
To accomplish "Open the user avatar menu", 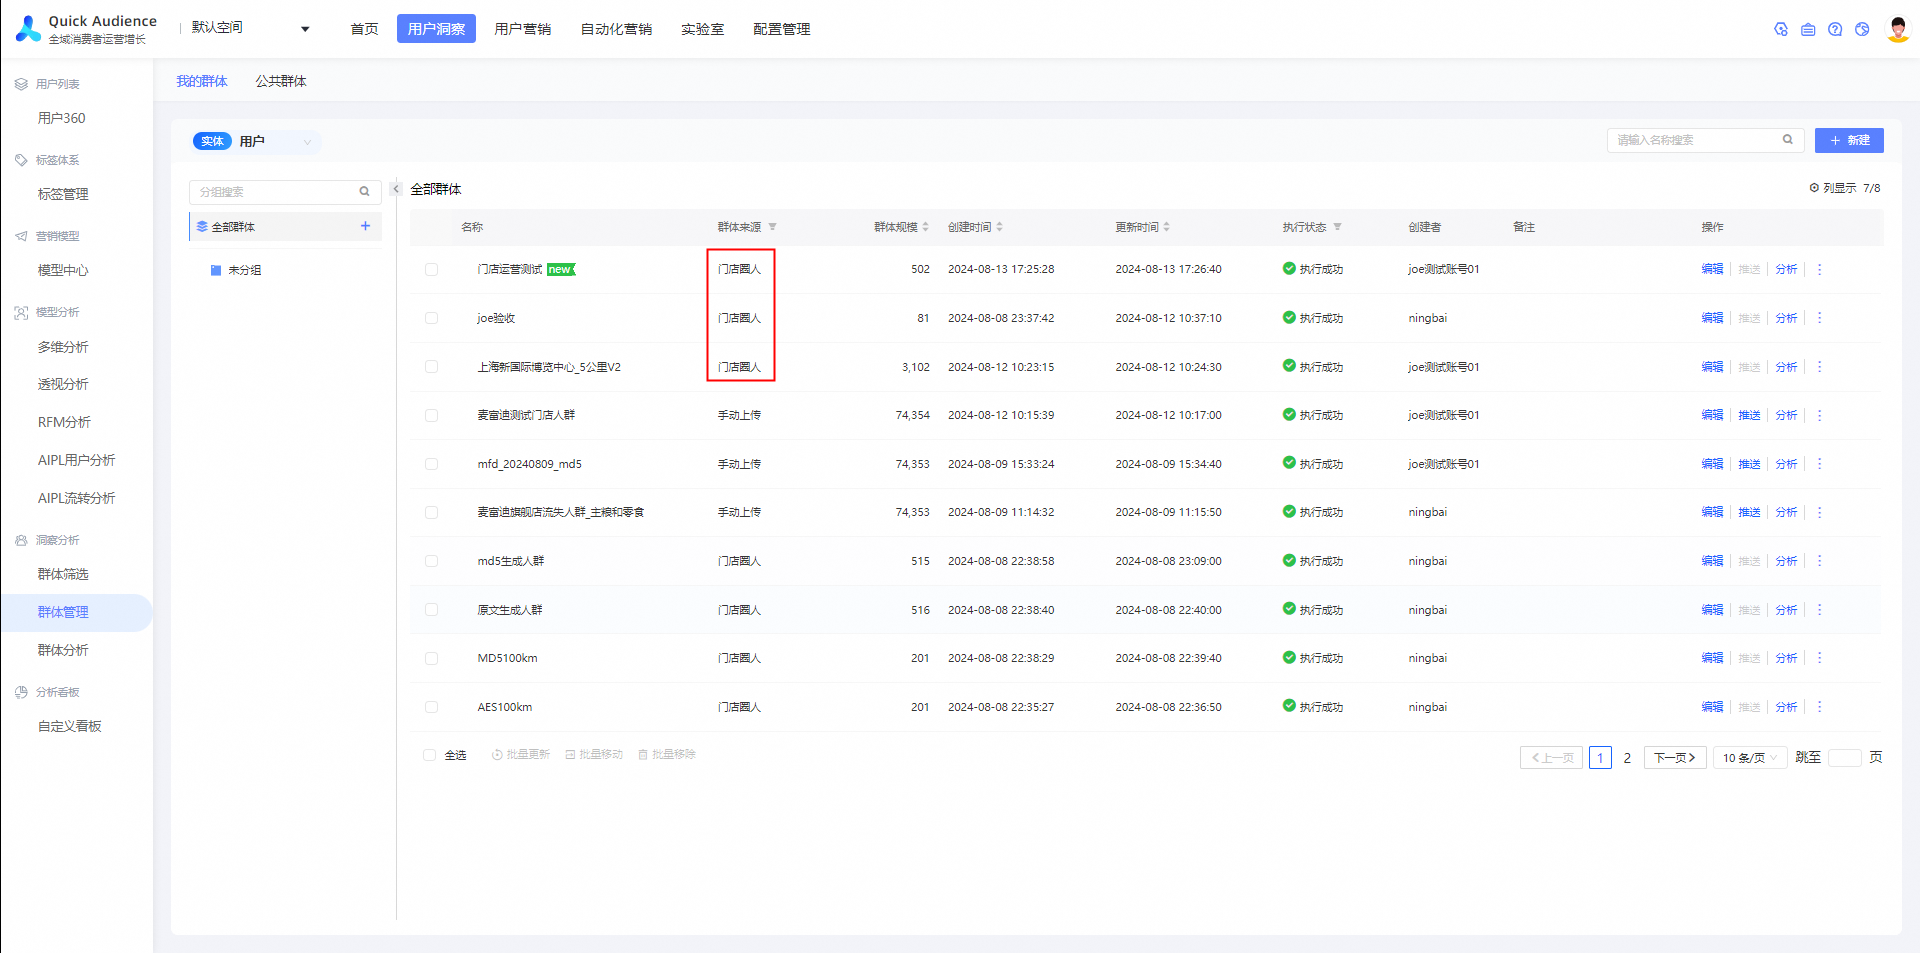I will [1897, 29].
